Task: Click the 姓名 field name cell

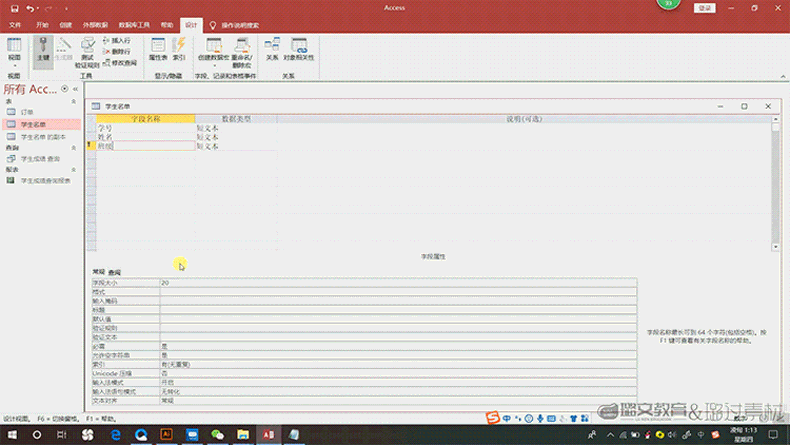Action: [x=146, y=137]
